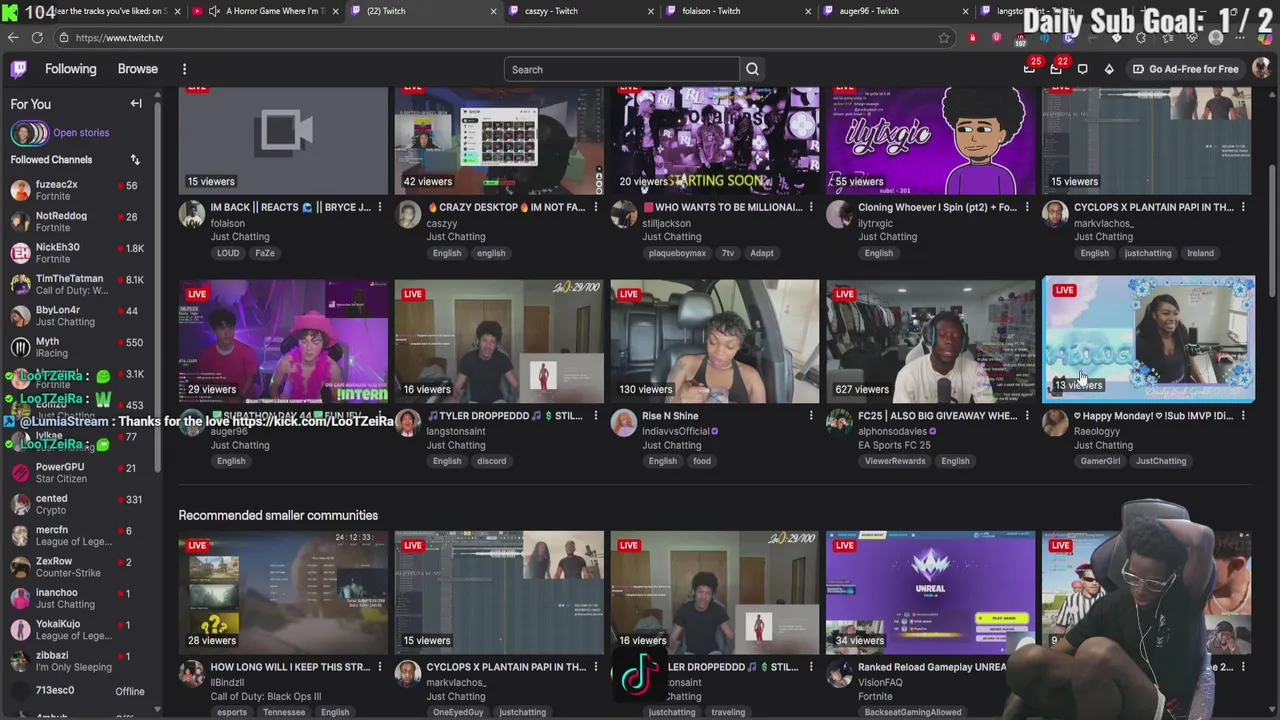
Task: Open the ilytxgic 55 viewers thumbnail
Action: click(931, 140)
